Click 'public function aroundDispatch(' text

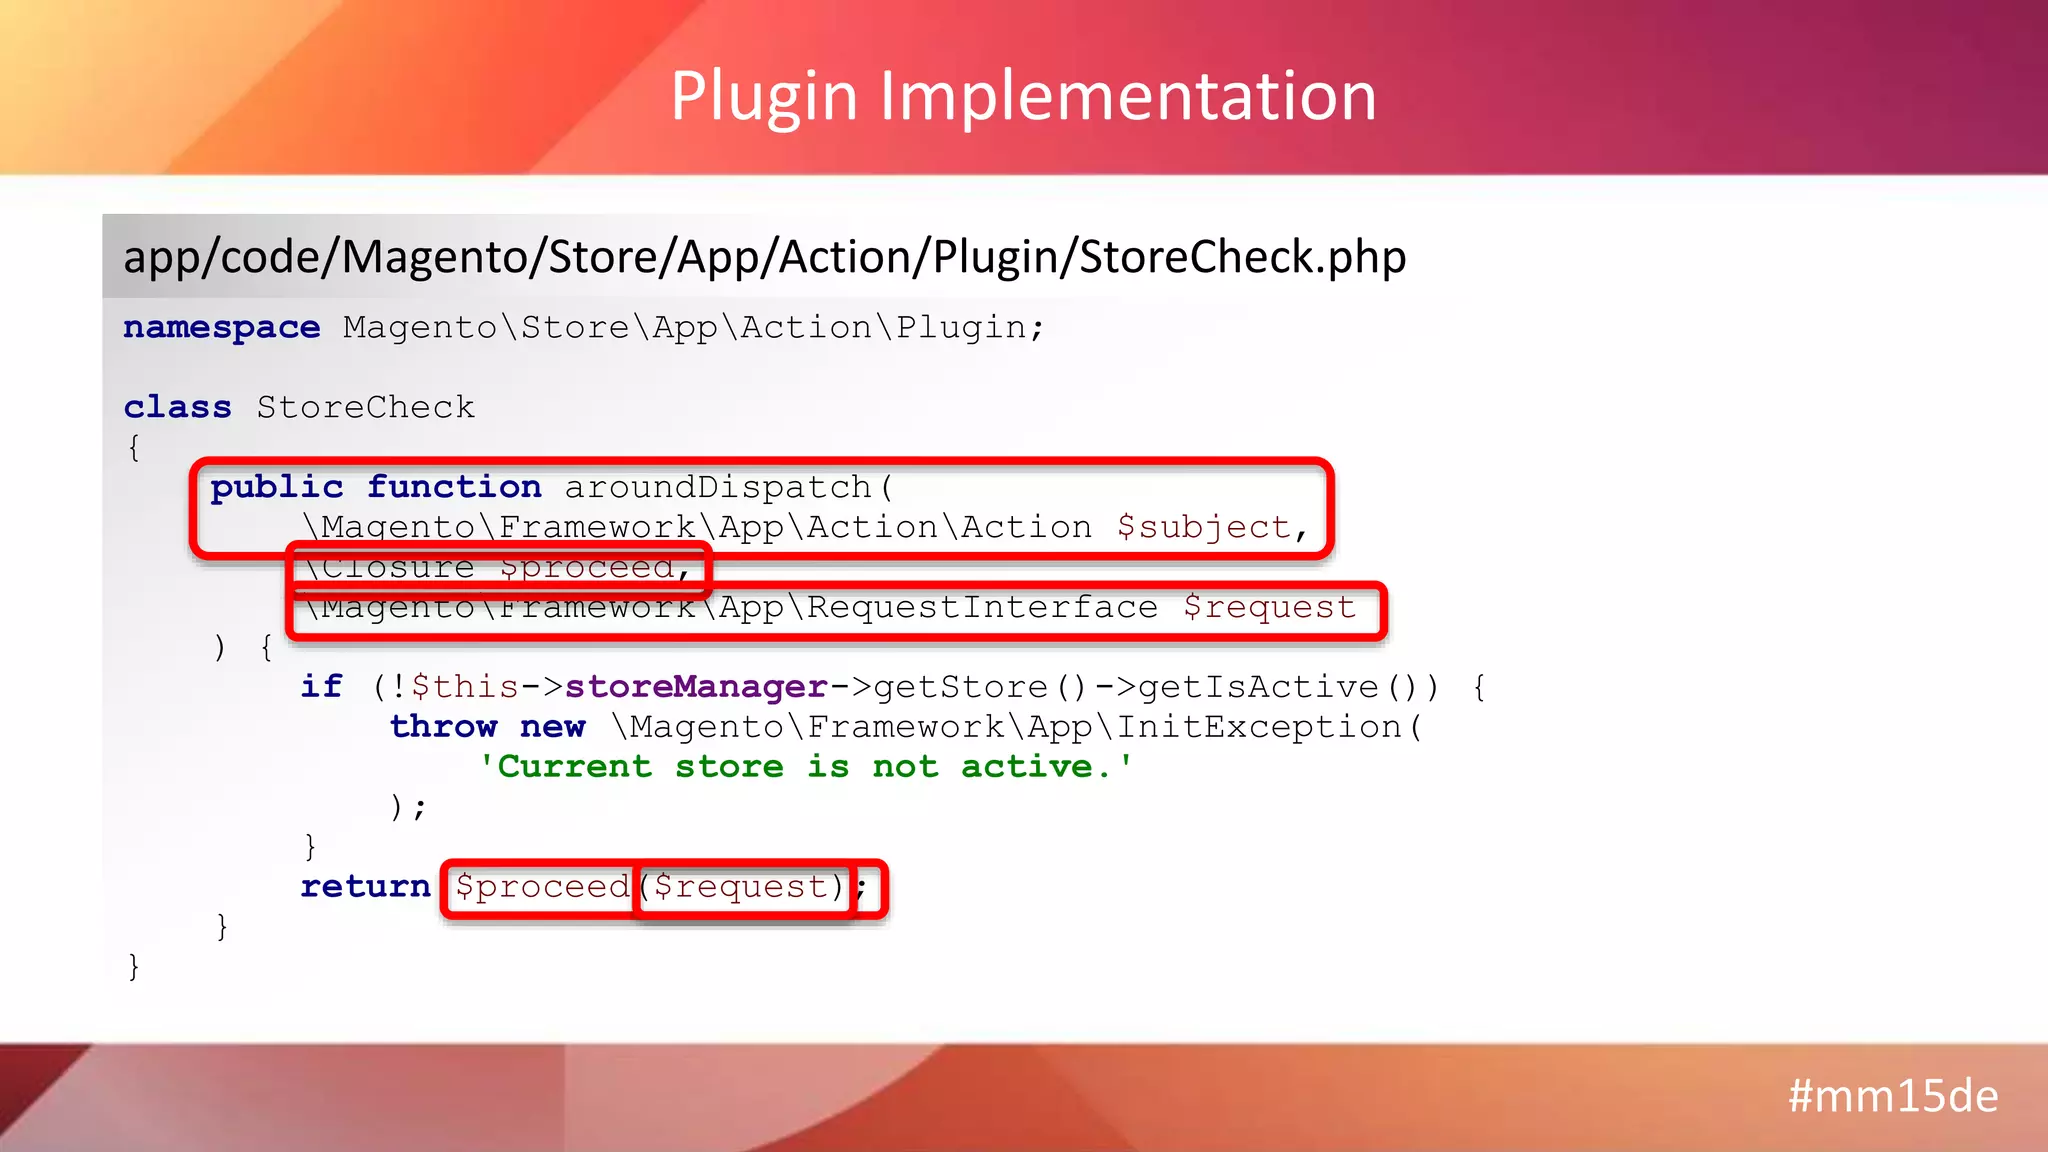[x=552, y=487]
